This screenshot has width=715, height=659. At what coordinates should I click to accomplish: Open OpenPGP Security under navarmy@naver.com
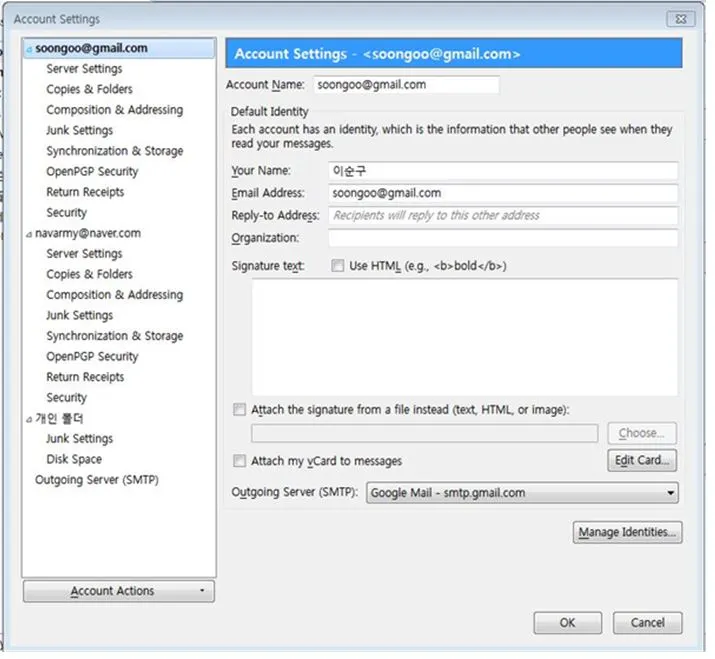click(92, 356)
